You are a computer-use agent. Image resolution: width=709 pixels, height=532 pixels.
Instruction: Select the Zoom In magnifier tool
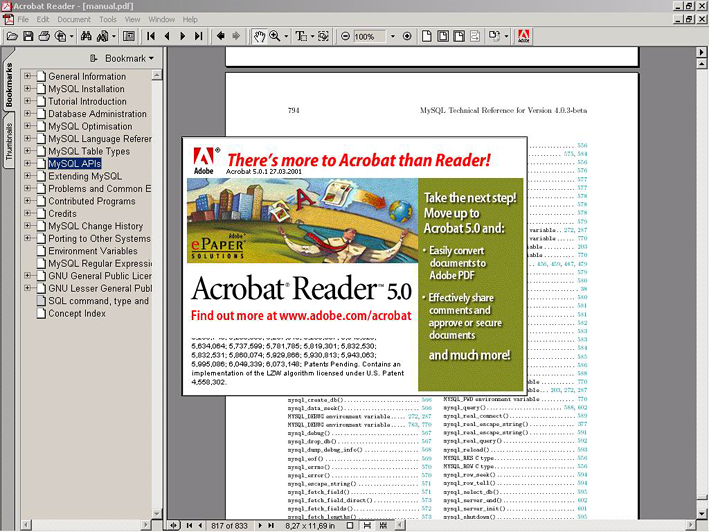(276, 36)
